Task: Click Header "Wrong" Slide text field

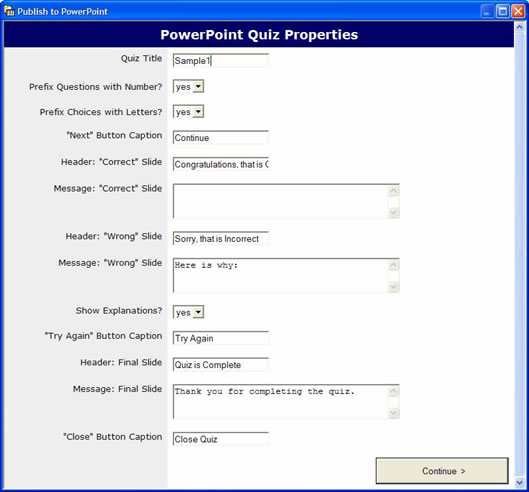Action: pyautogui.click(x=221, y=239)
